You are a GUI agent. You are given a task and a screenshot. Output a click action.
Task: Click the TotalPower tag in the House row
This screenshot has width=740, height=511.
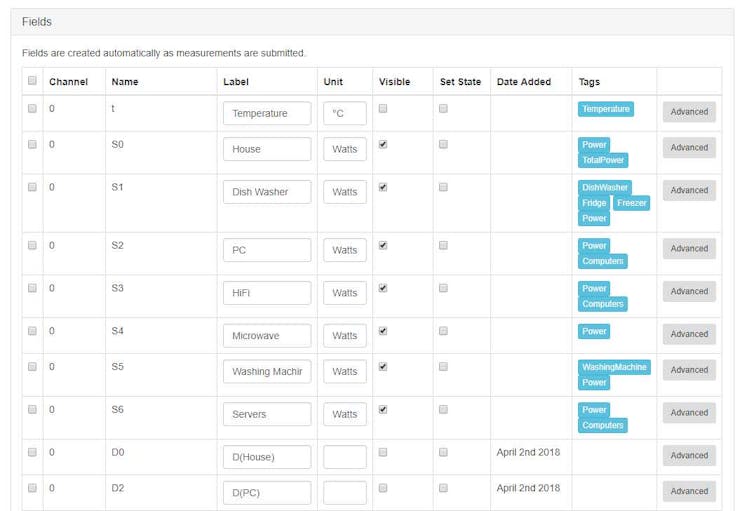(x=603, y=160)
